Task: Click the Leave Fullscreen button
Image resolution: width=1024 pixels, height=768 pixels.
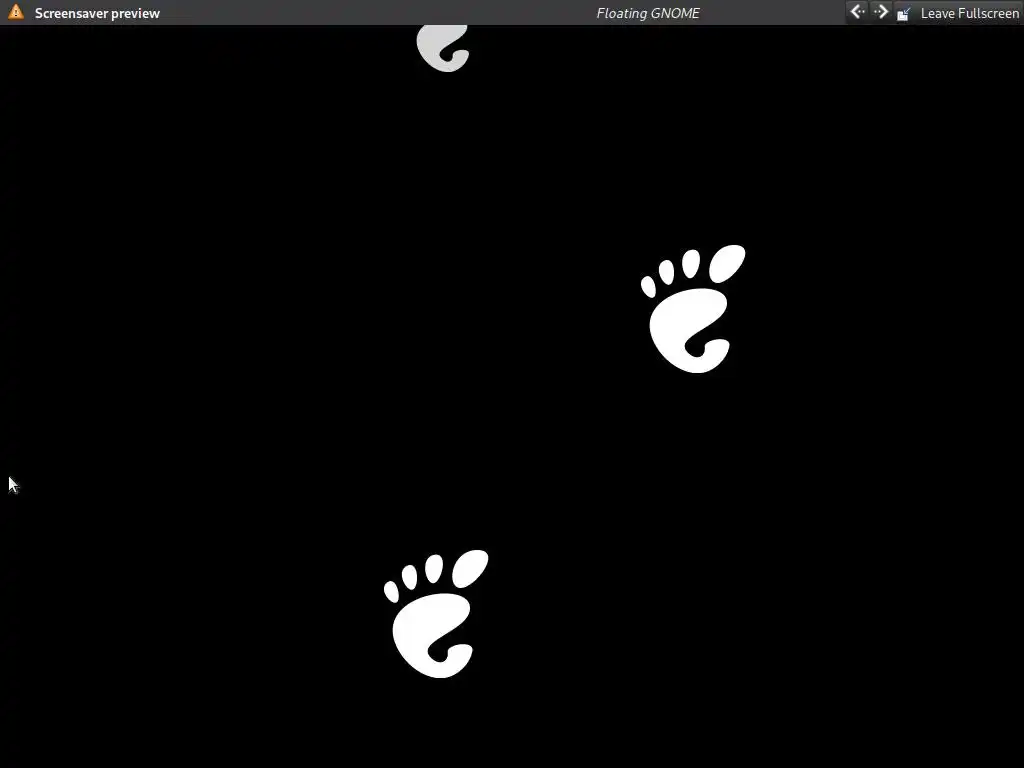Action: coord(958,13)
